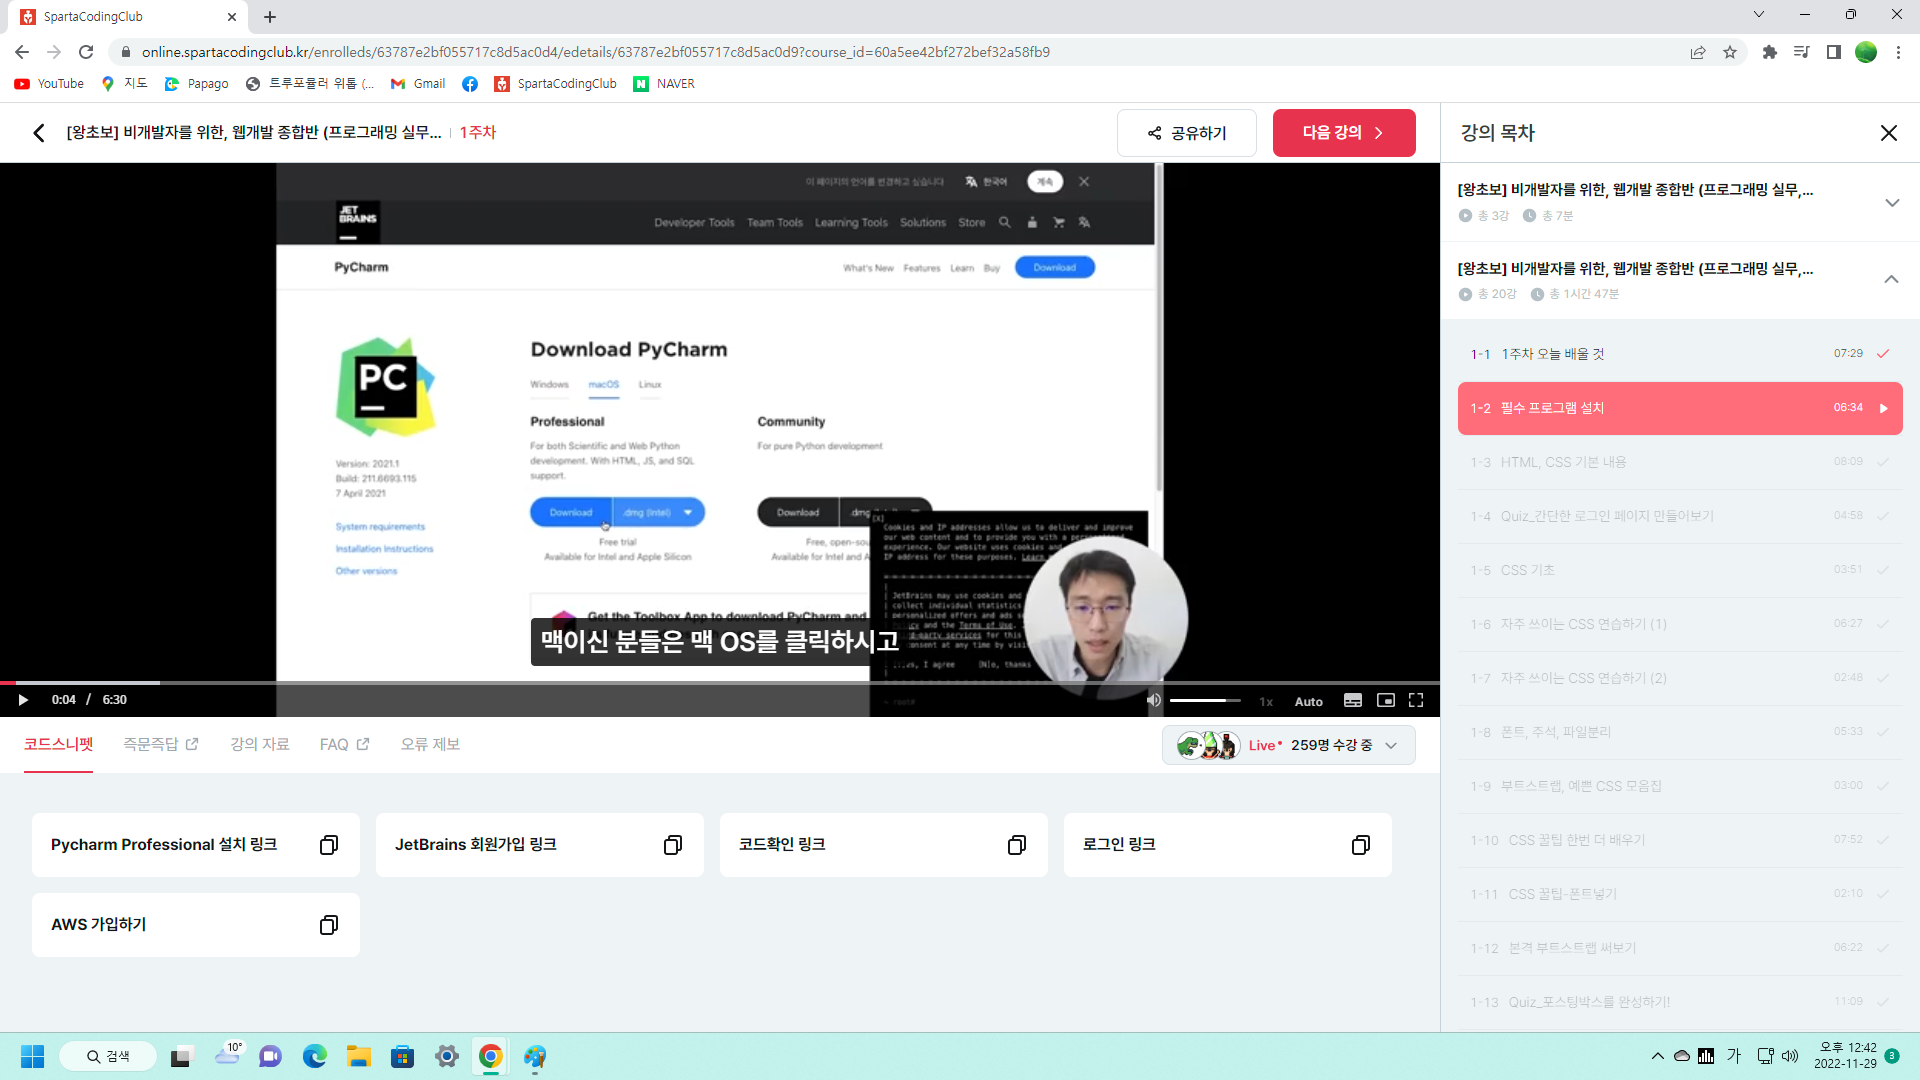Copy the AWS 가입하기 link
This screenshot has width=1920, height=1080.
point(328,925)
